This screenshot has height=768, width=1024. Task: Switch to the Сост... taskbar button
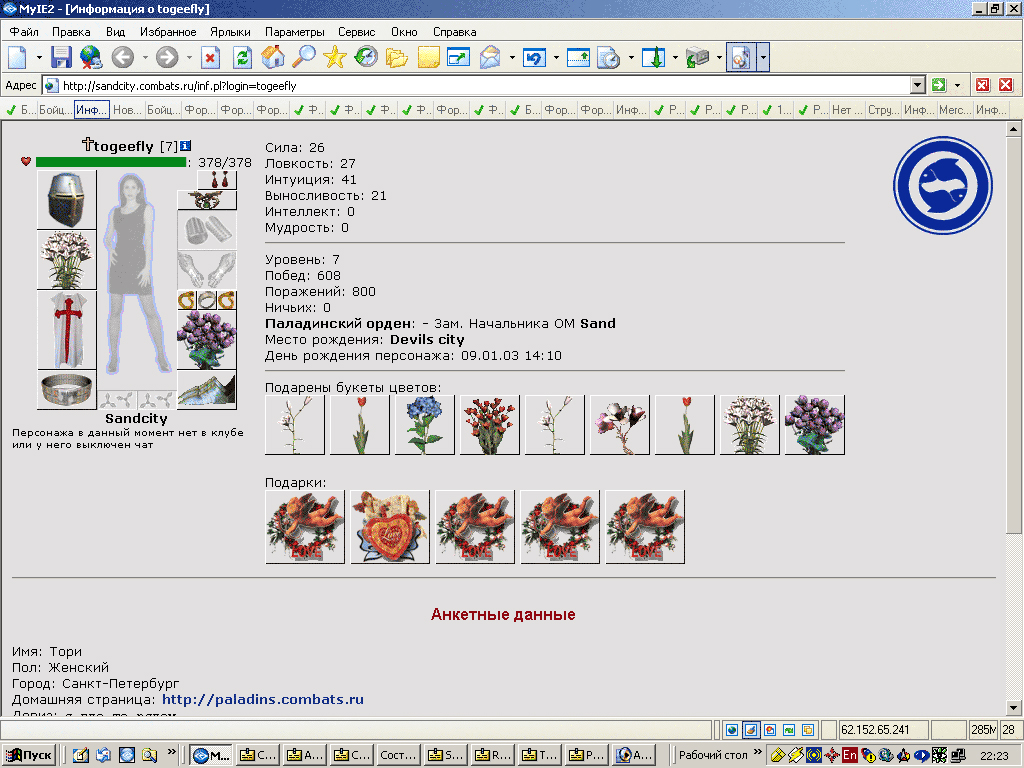(x=398, y=755)
